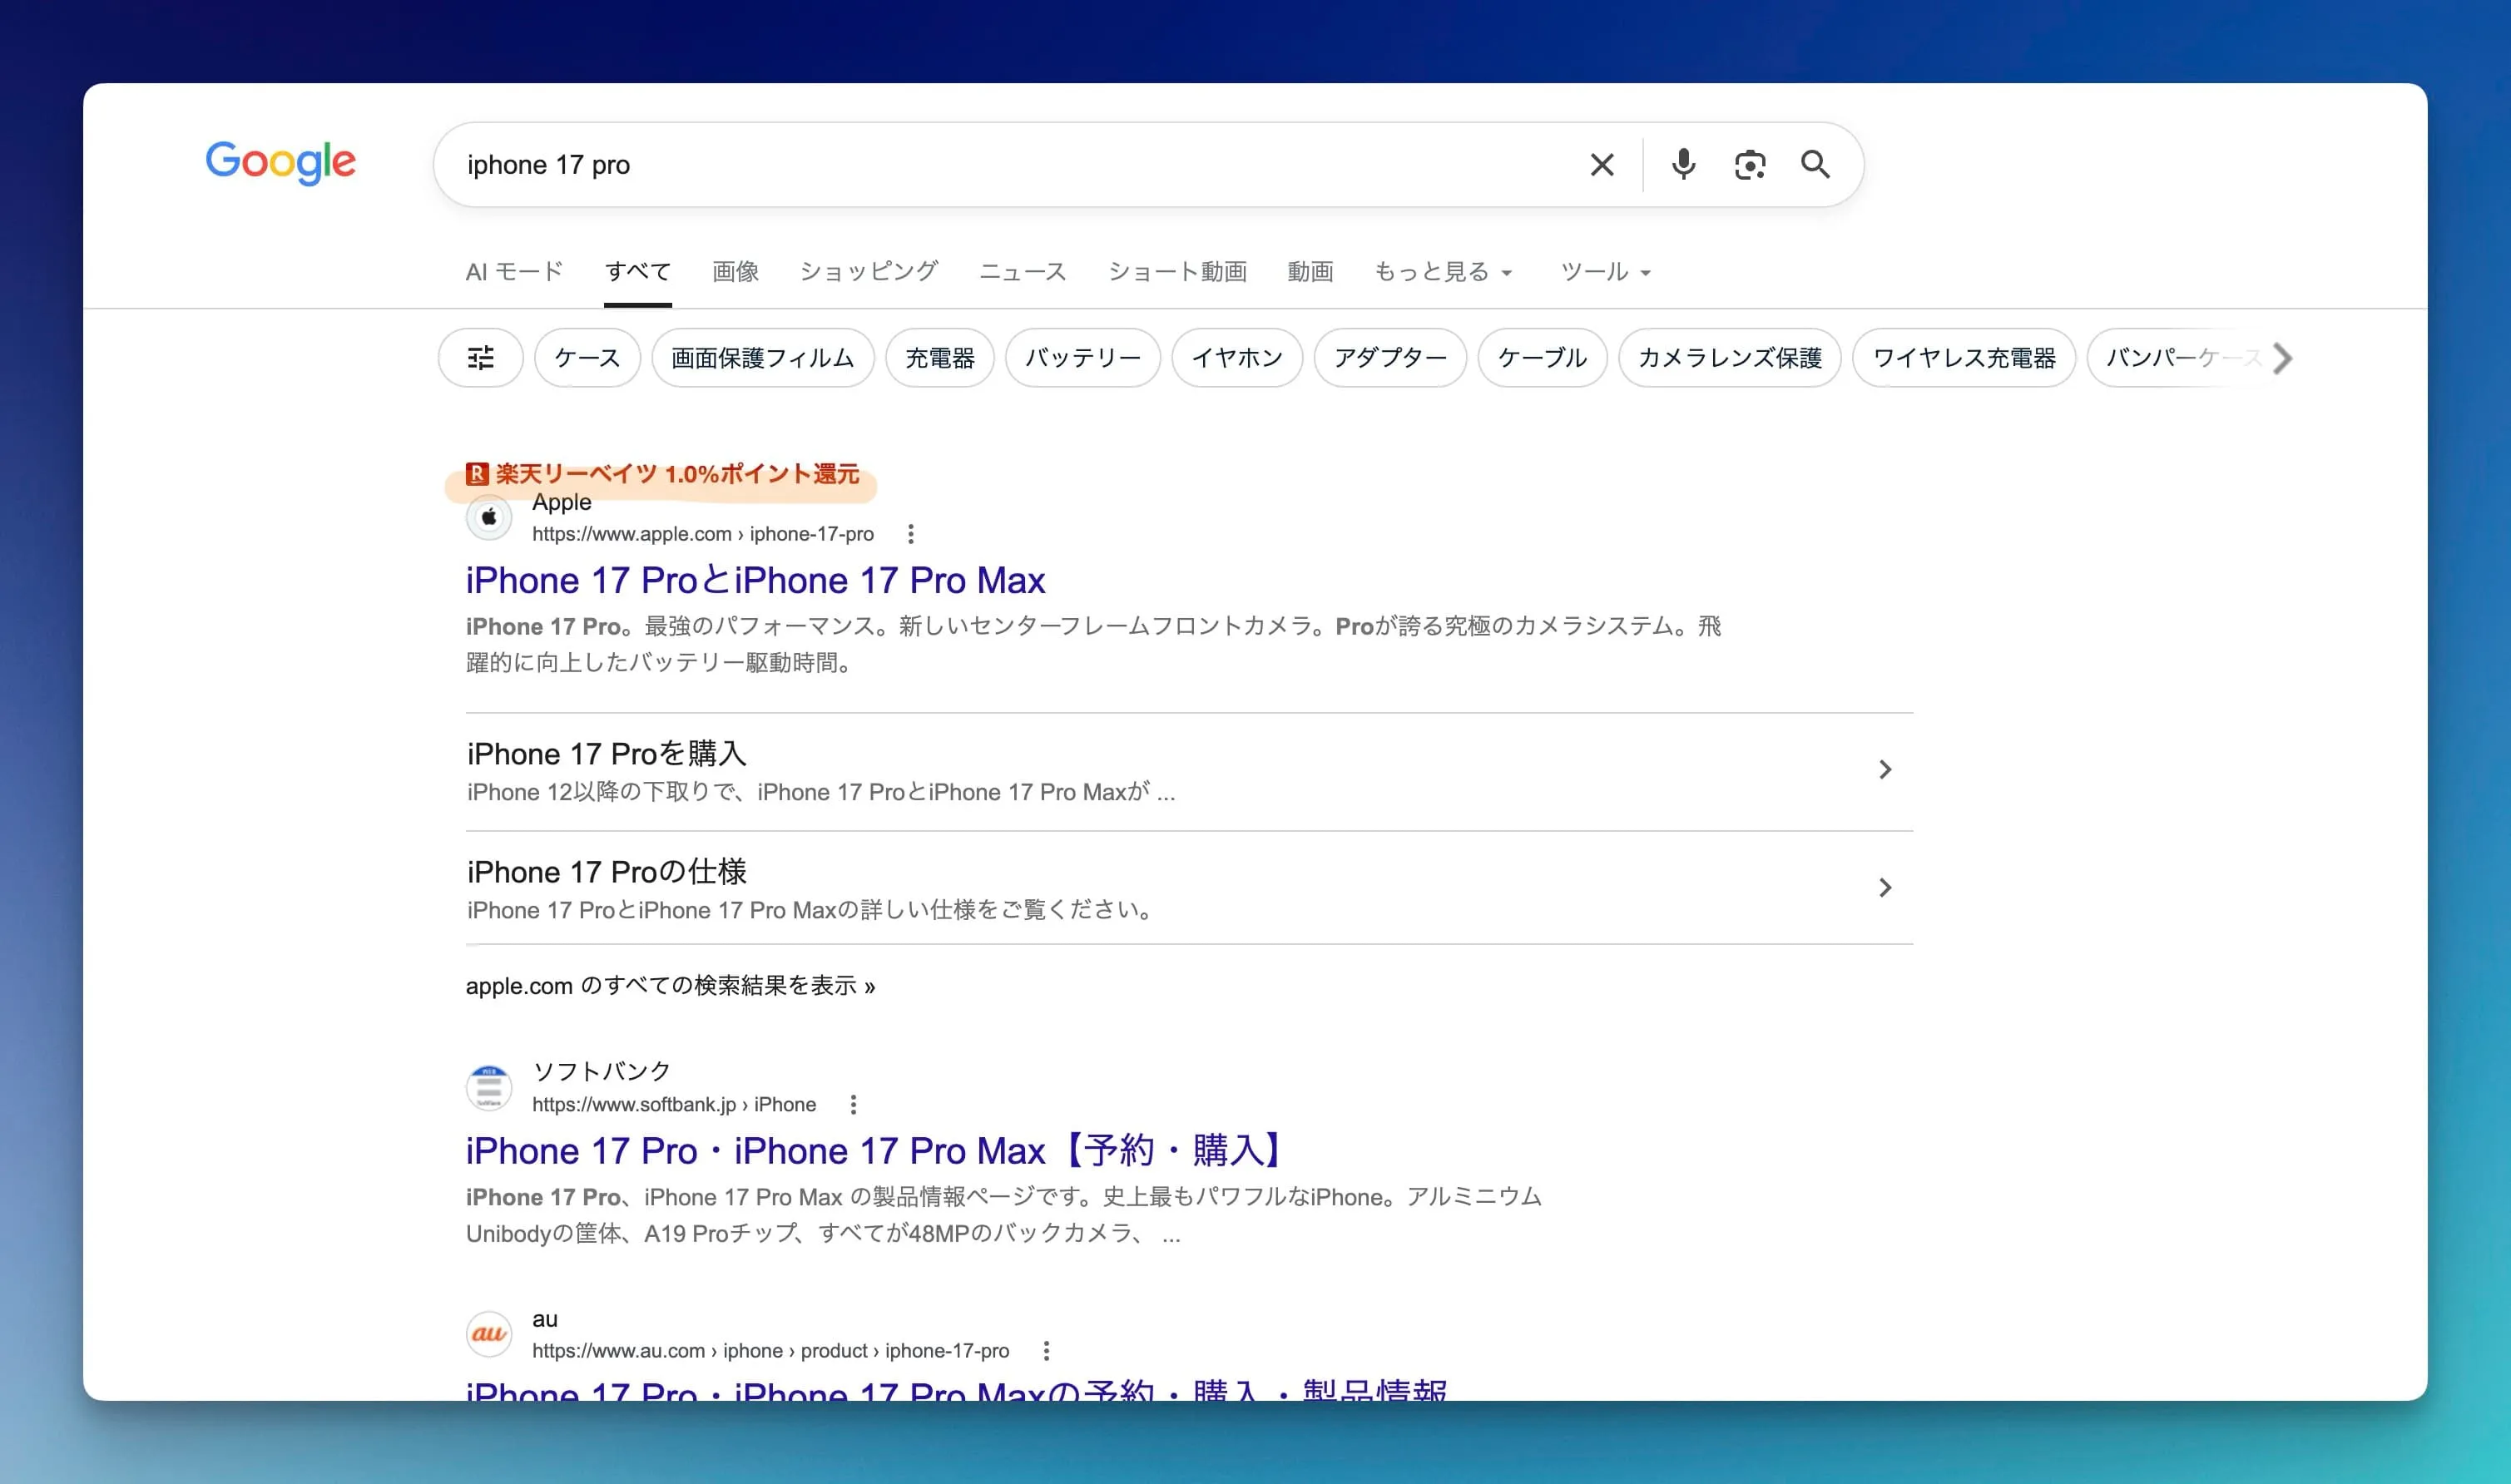Select the カメラレンズ保護 filter chip

(1730, 358)
